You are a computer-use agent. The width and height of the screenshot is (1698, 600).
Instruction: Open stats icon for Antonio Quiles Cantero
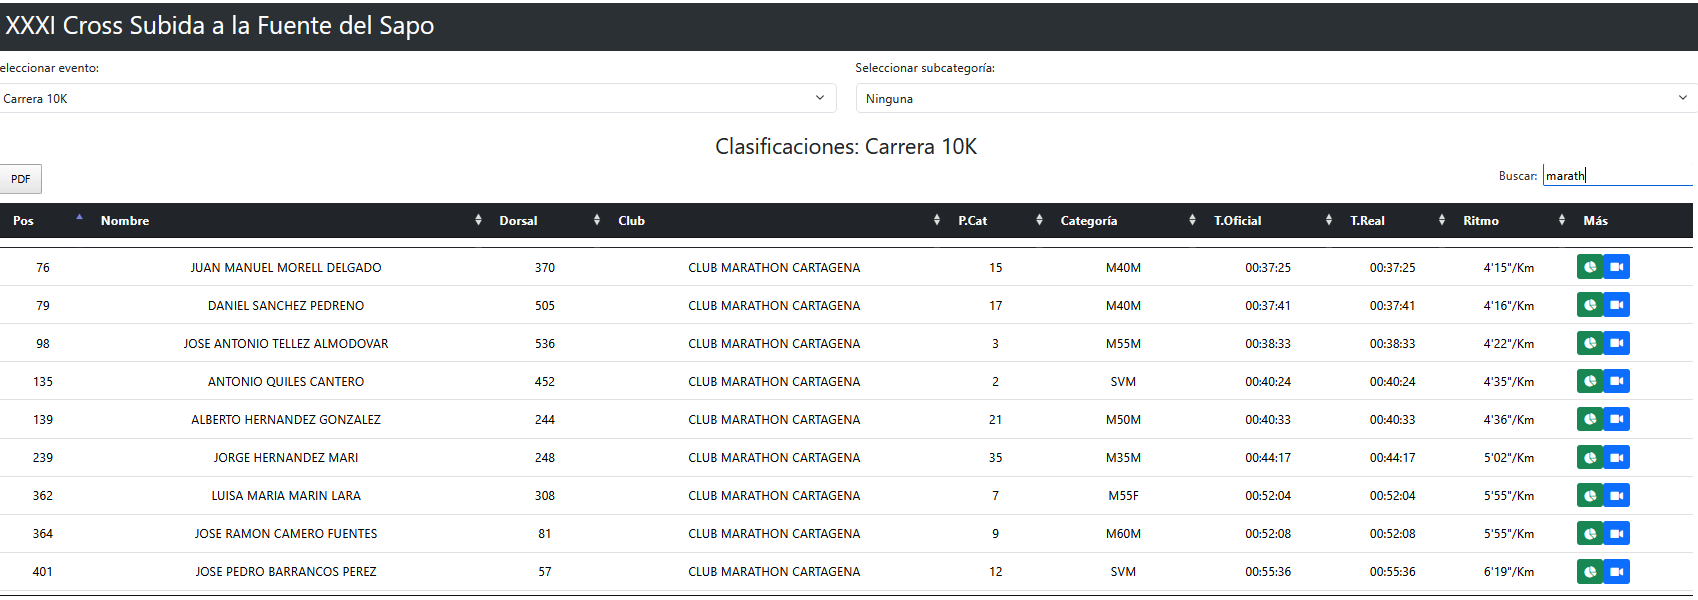click(x=1590, y=381)
